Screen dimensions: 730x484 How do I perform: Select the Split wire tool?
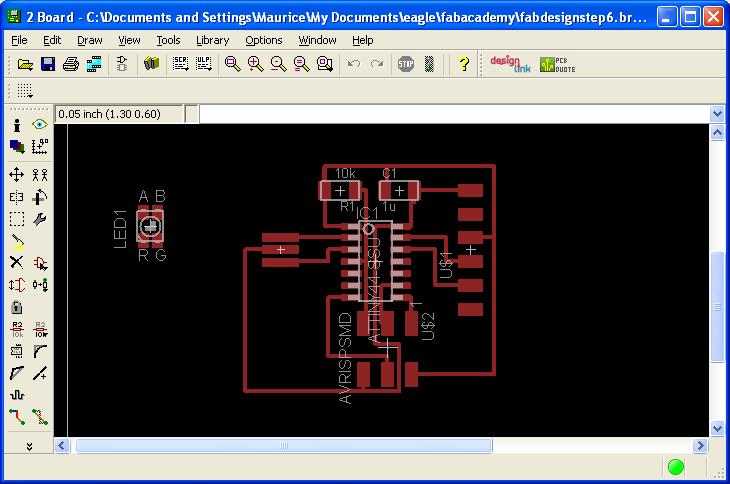coord(16,373)
